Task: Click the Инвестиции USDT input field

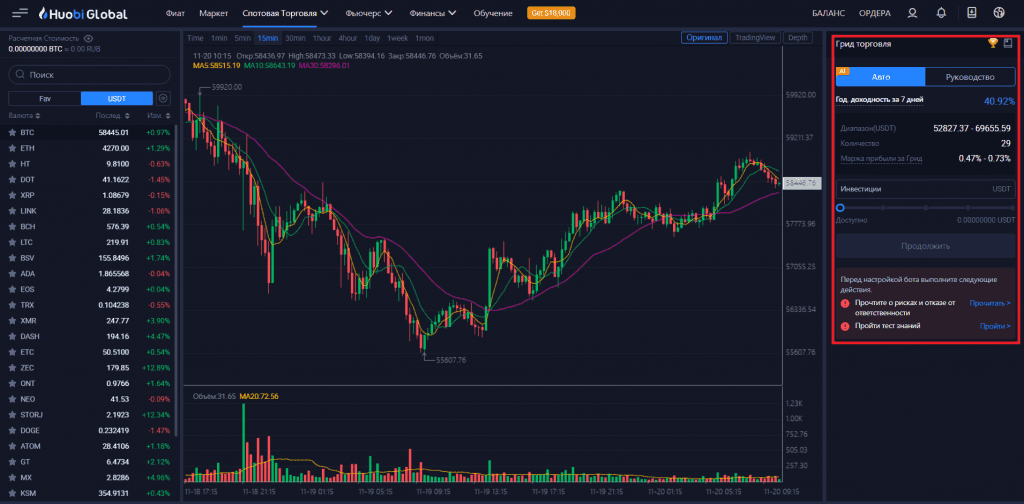Action: pos(925,189)
